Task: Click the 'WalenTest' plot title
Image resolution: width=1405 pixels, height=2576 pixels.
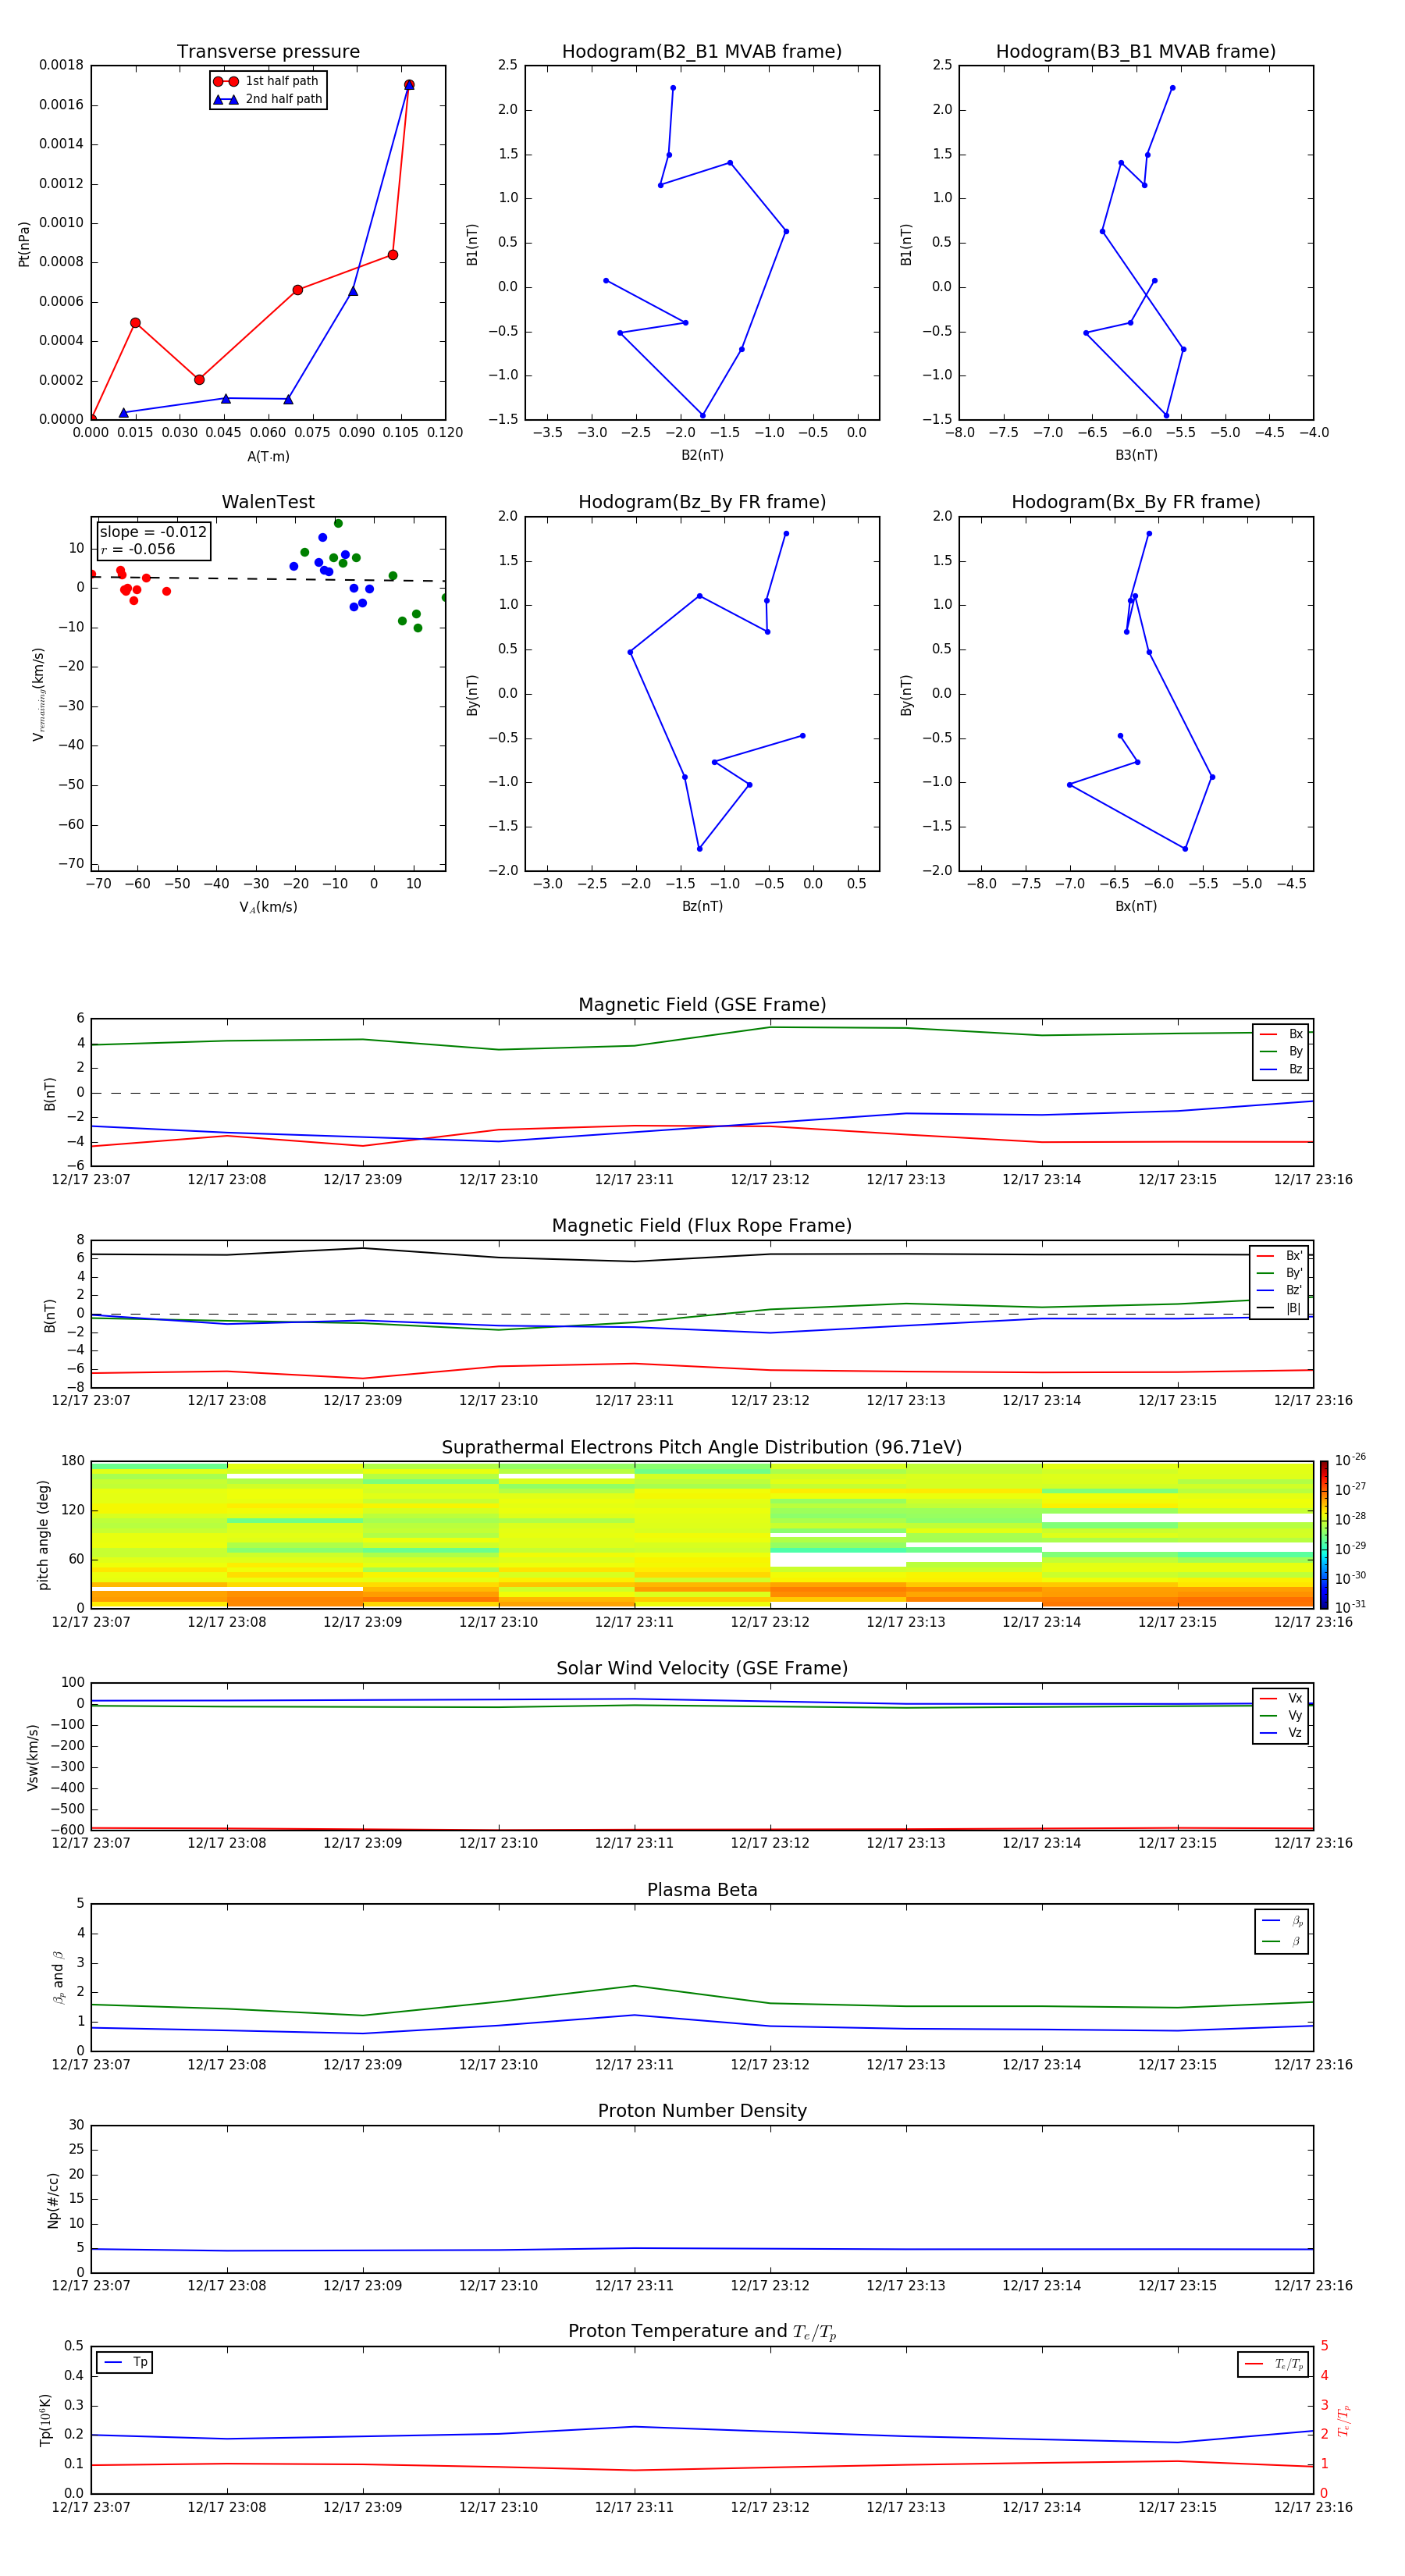Action: [268, 502]
